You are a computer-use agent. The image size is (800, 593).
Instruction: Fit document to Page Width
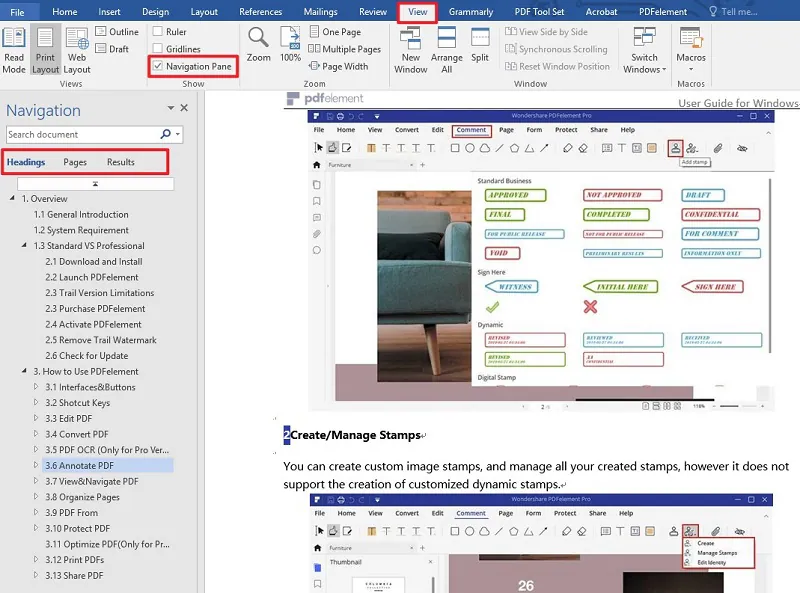click(x=339, y=66)
